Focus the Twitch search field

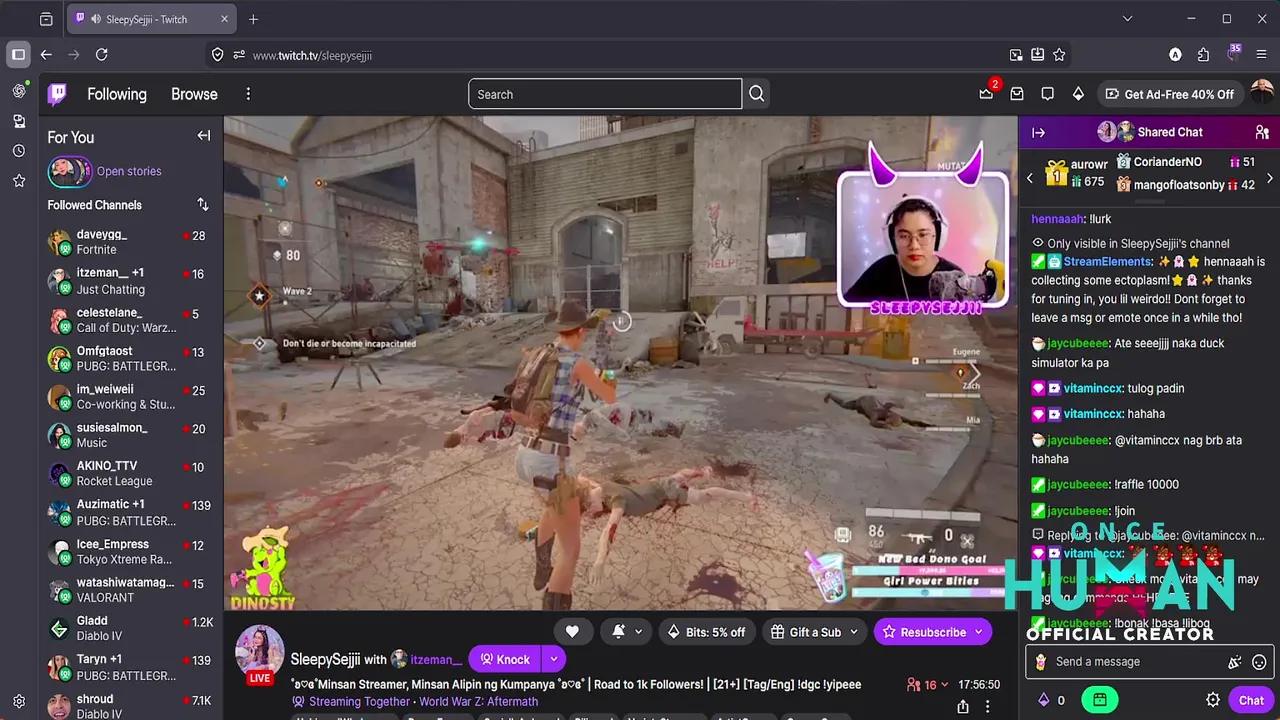tap(605, 94)
